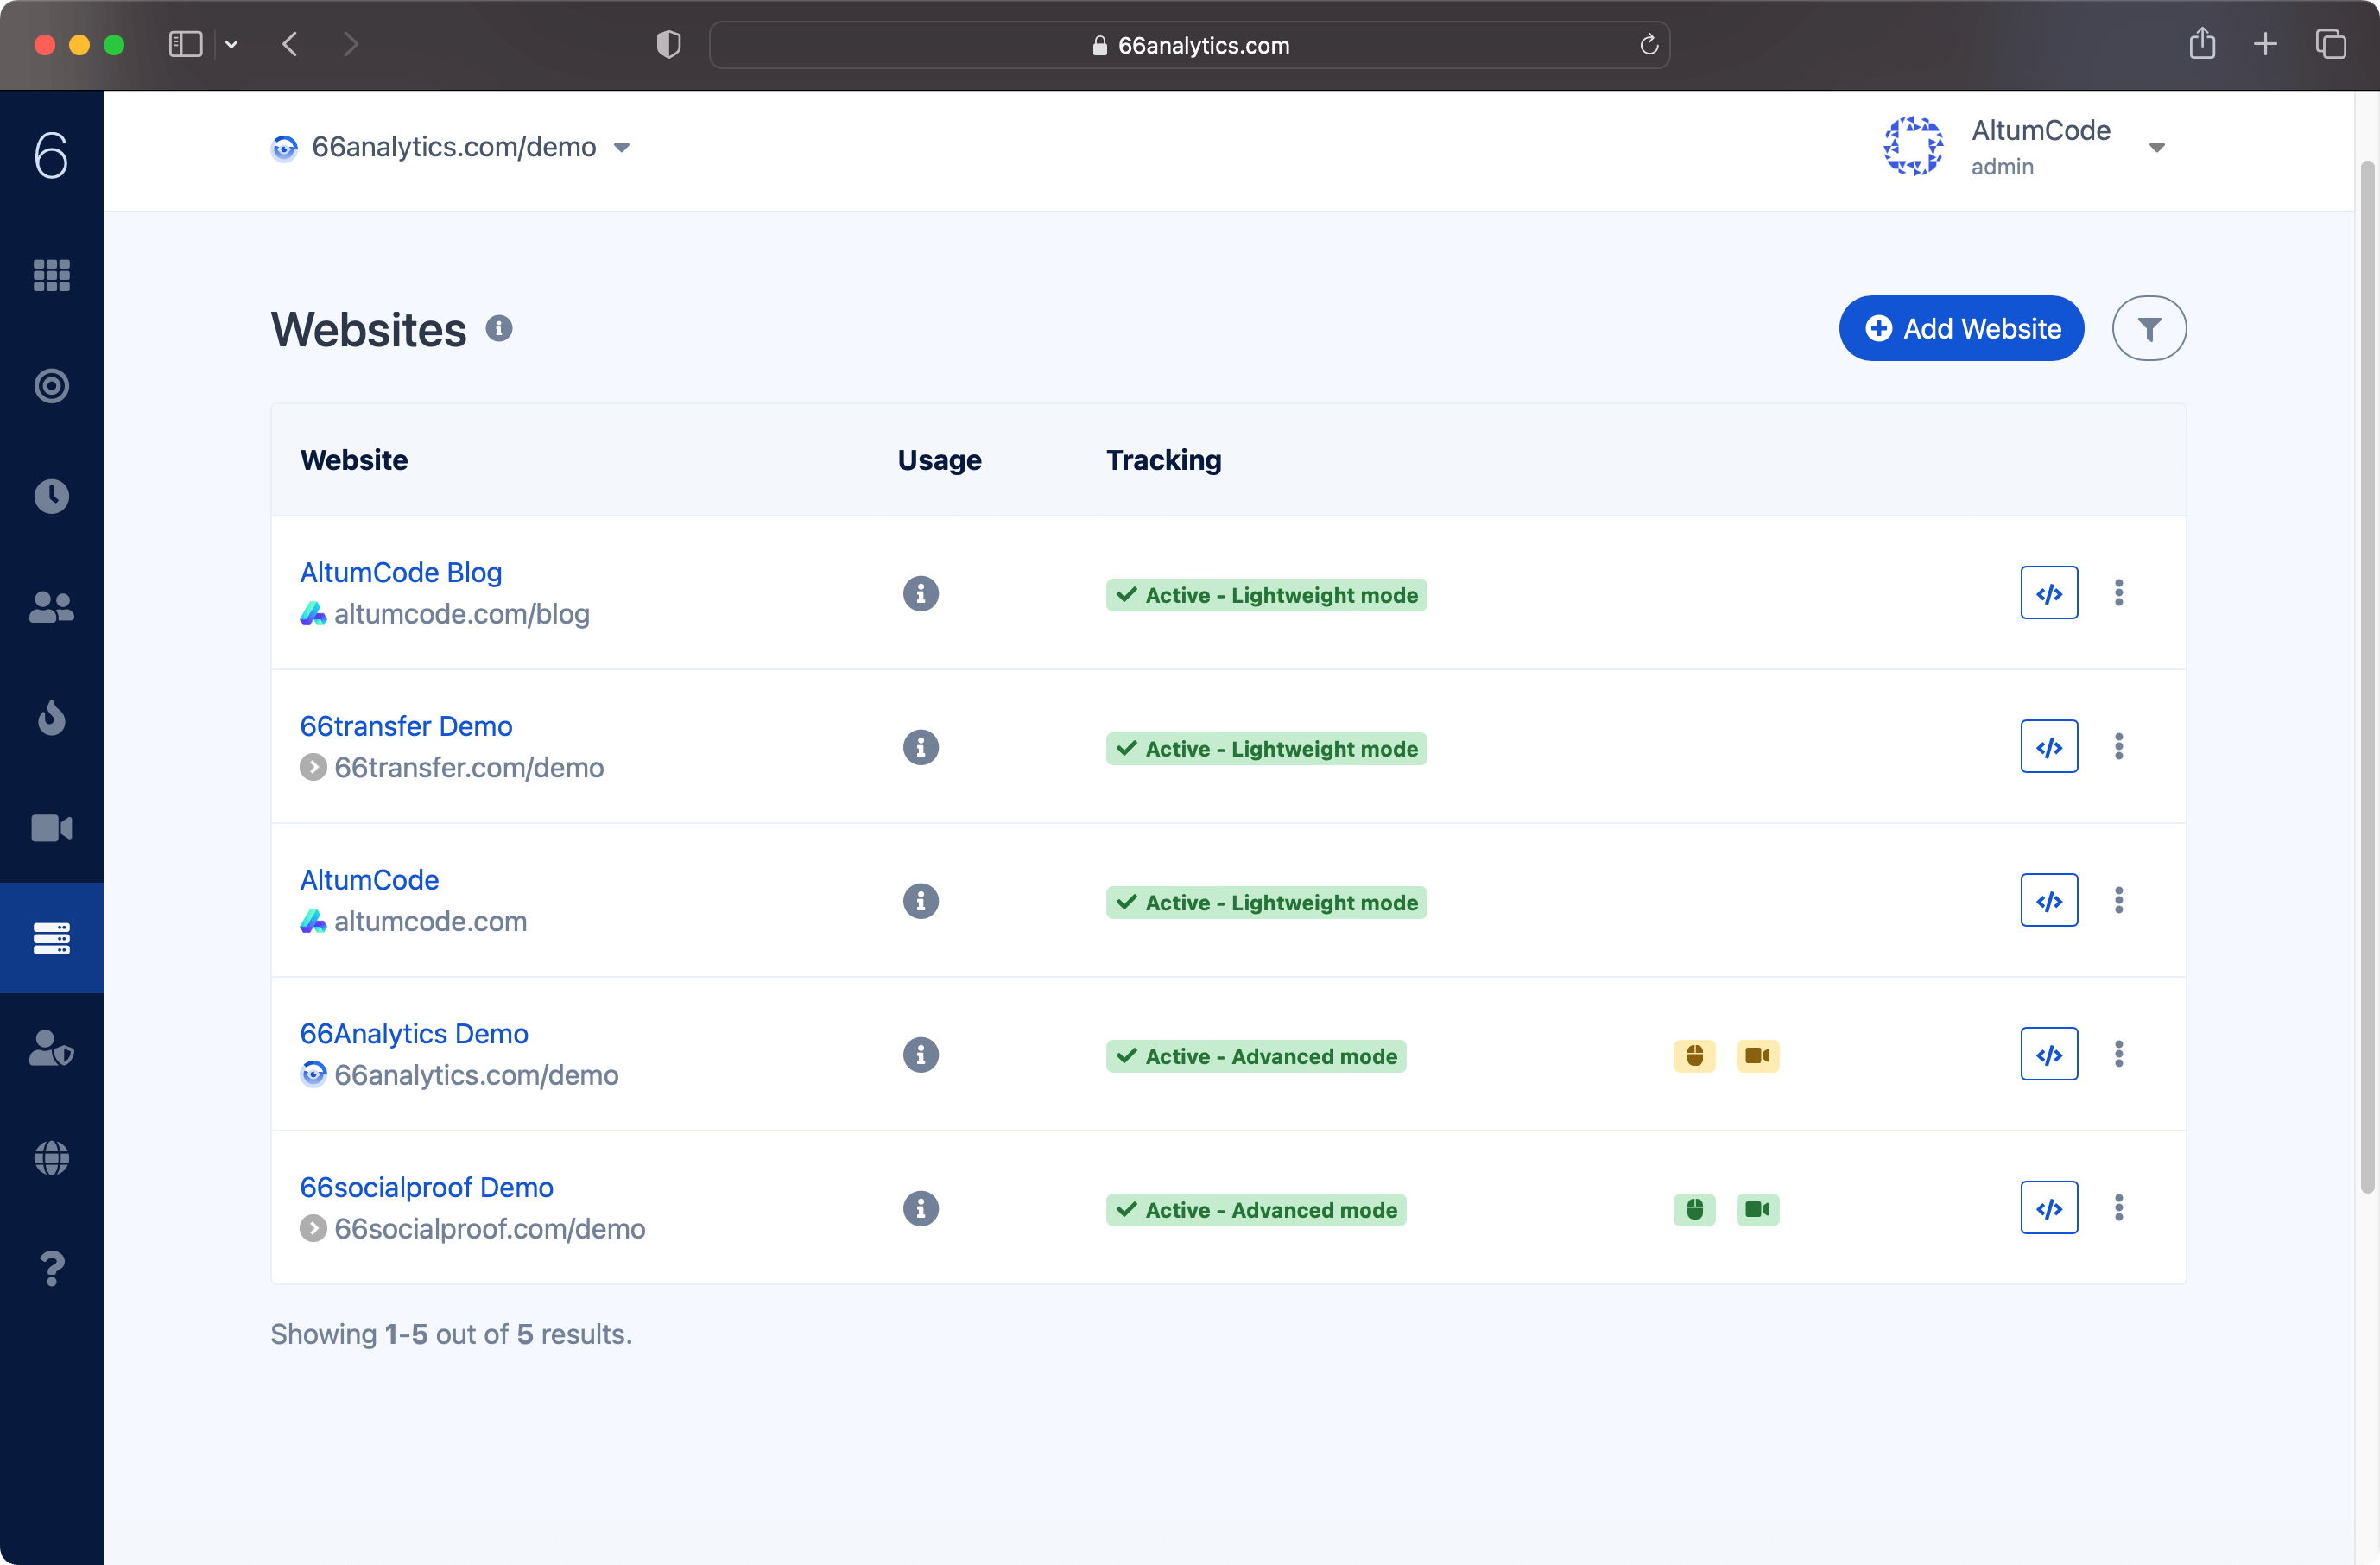Click the session recording icon for 66socialproof Demo
This screenshot has width=2380, height=1565.
tap(1758, 1207)
